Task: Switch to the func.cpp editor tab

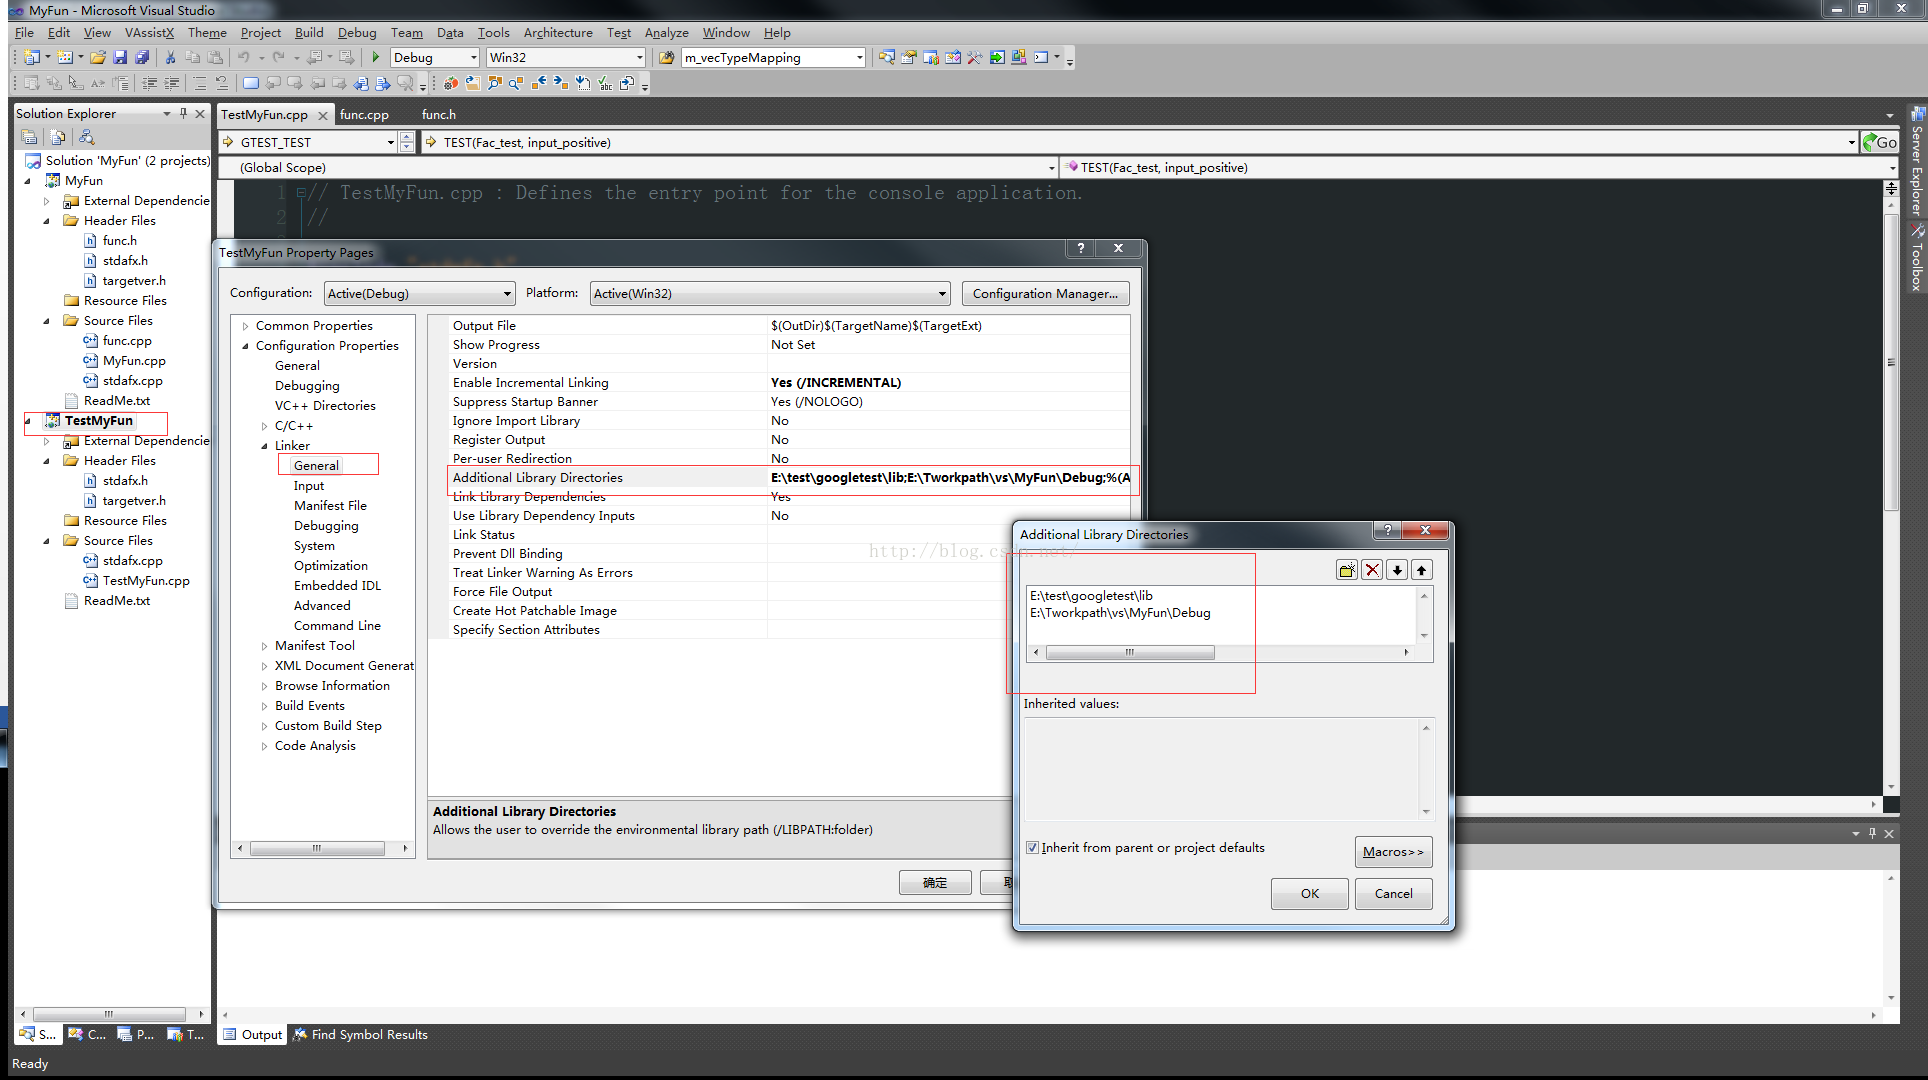Action: (x=364, y=114)
